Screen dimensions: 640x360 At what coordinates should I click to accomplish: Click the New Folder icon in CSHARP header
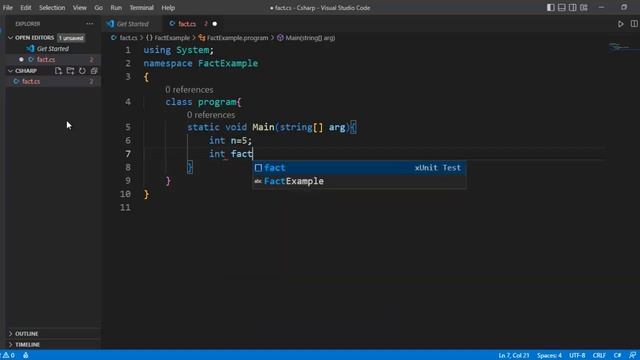point(70,71)
